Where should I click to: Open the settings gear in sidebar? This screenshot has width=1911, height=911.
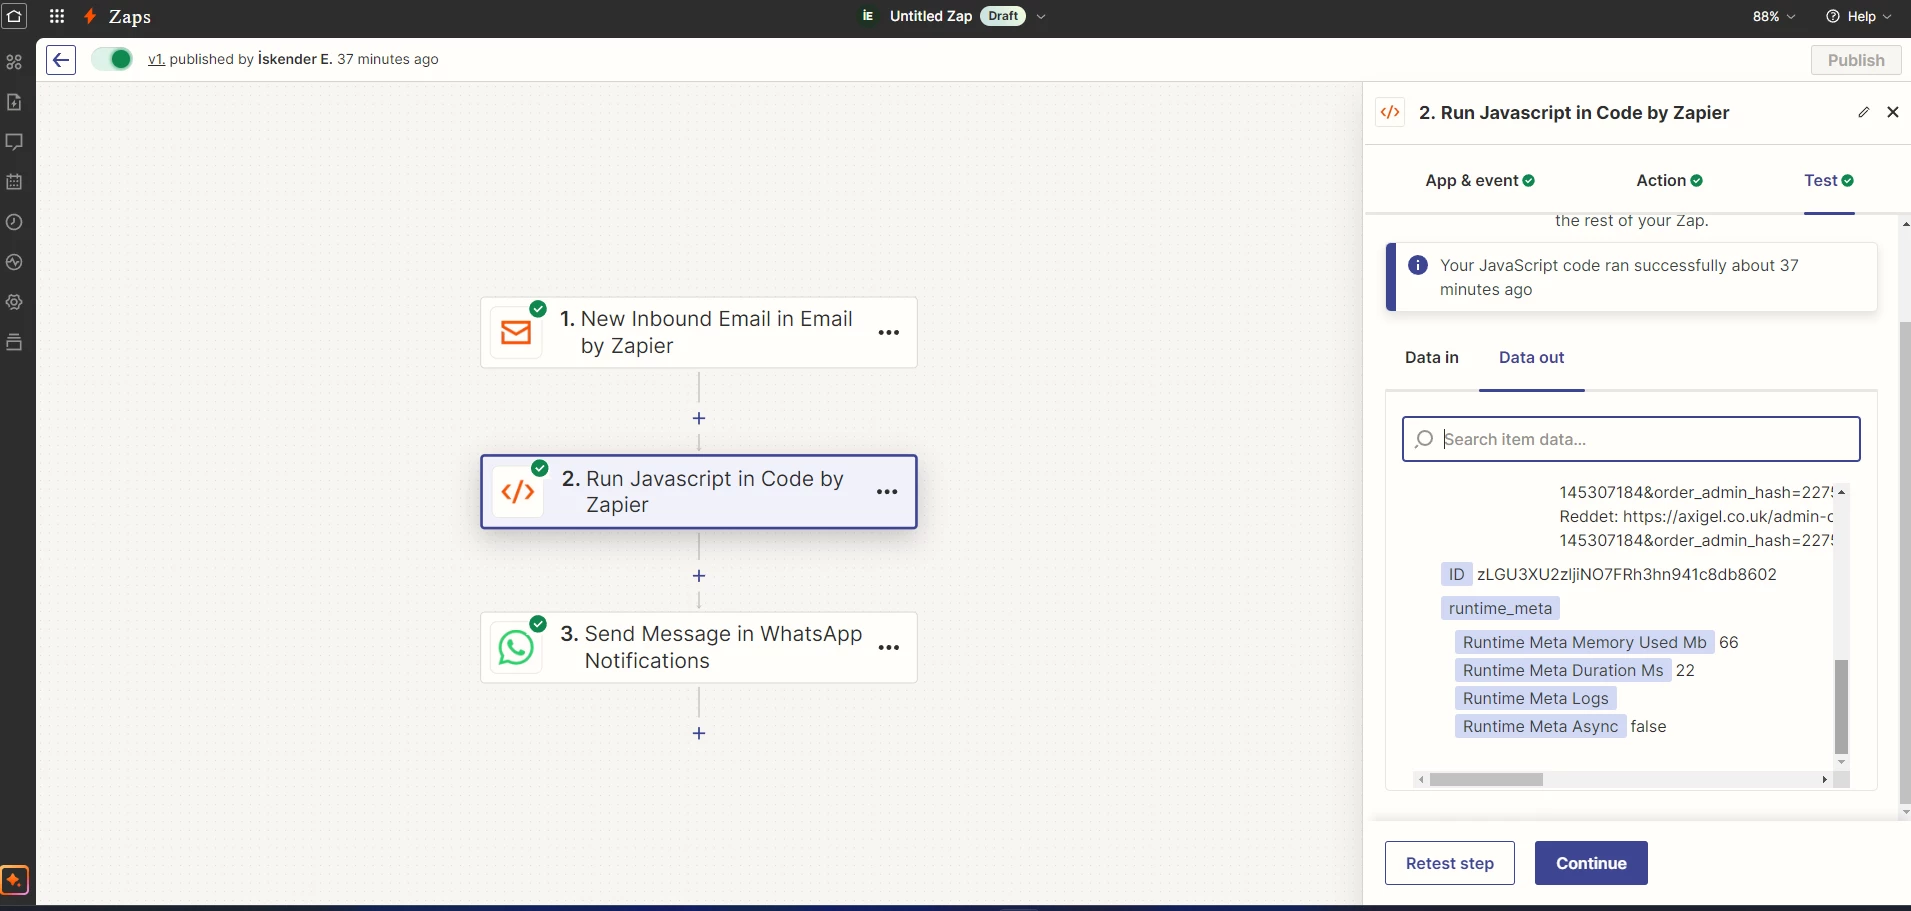14,302
